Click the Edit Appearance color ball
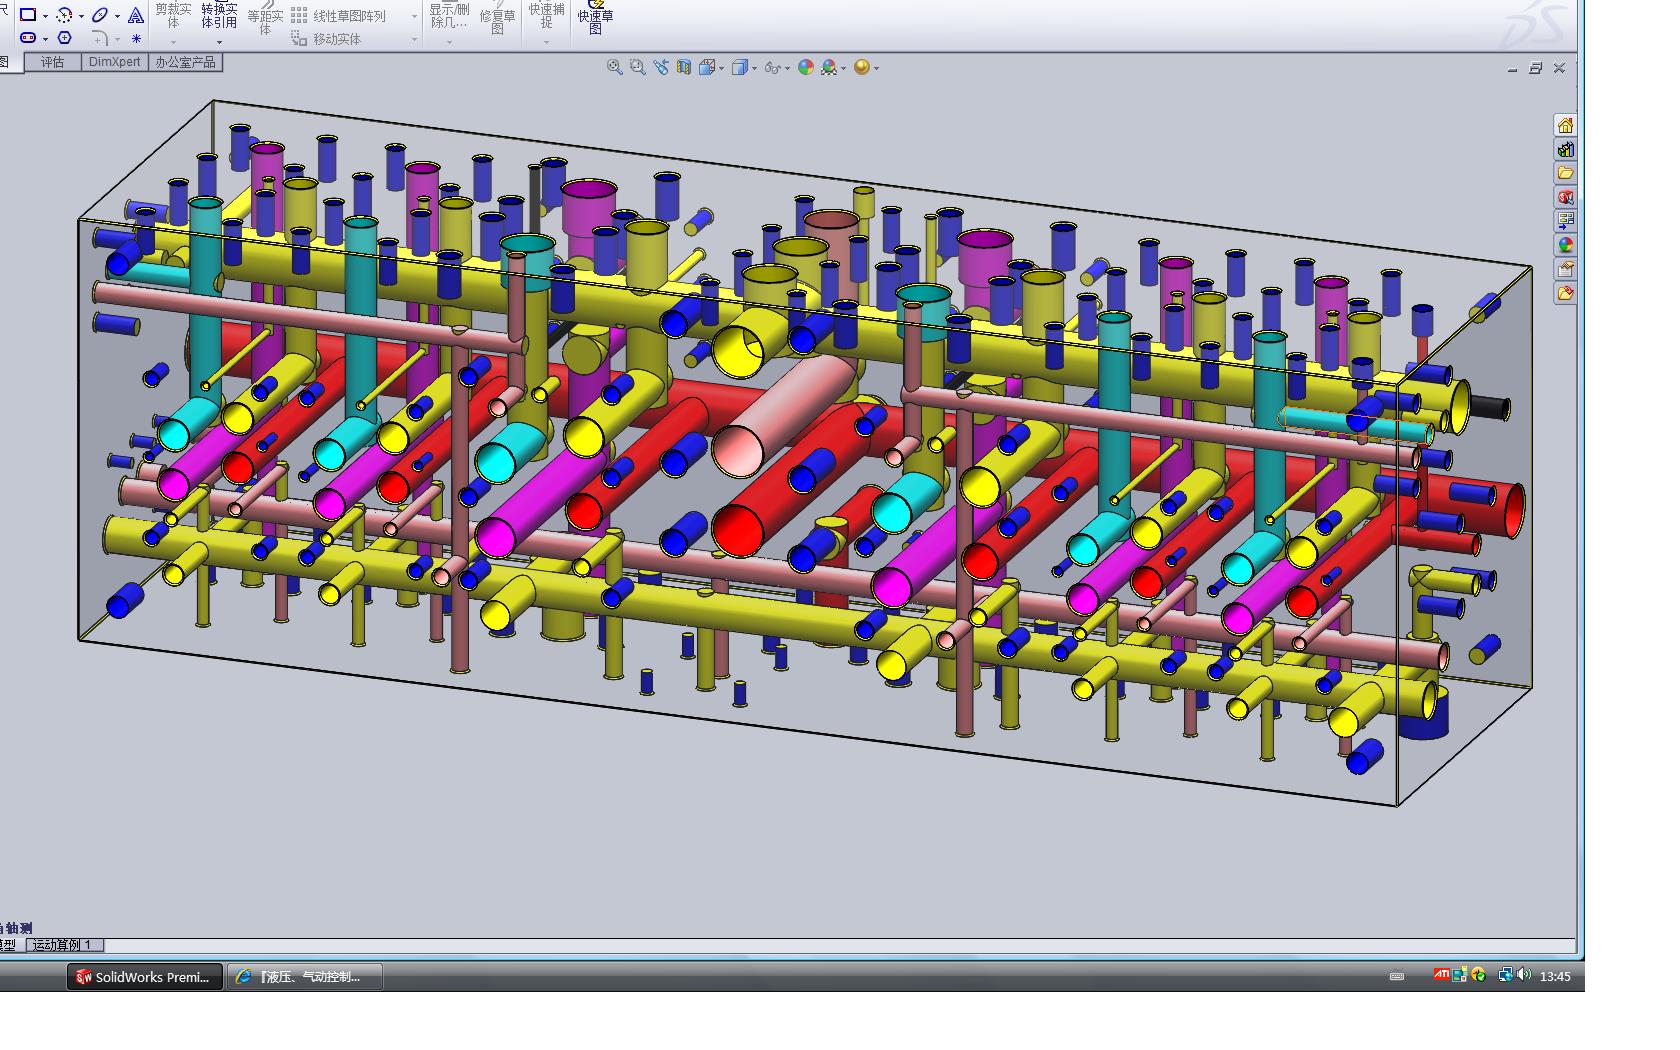The height and width of the screenshot is (1050, 1680). pyautogui.click(x=805, y=67)
